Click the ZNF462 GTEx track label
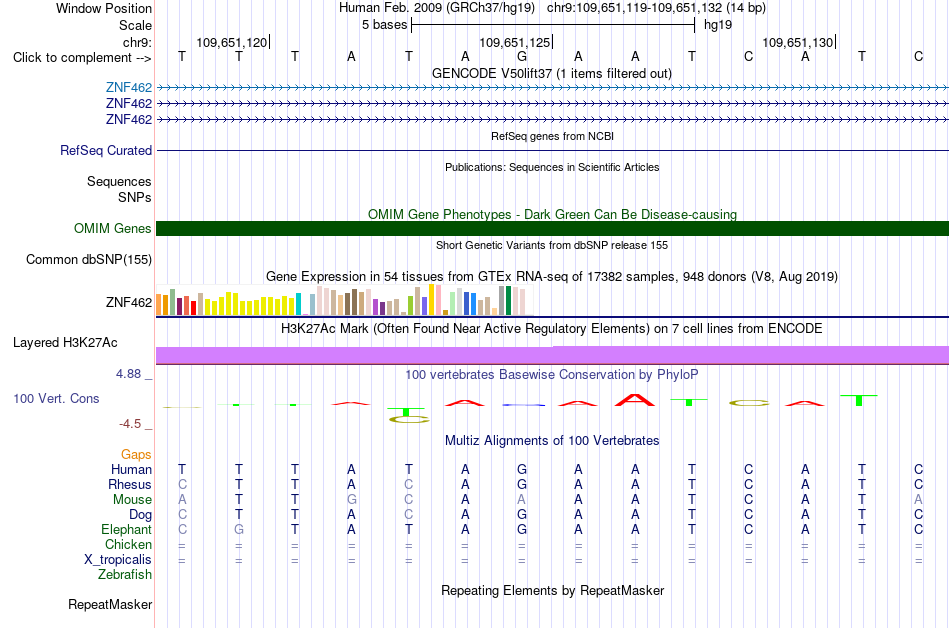The image size is (950, 628). point(128,302)
